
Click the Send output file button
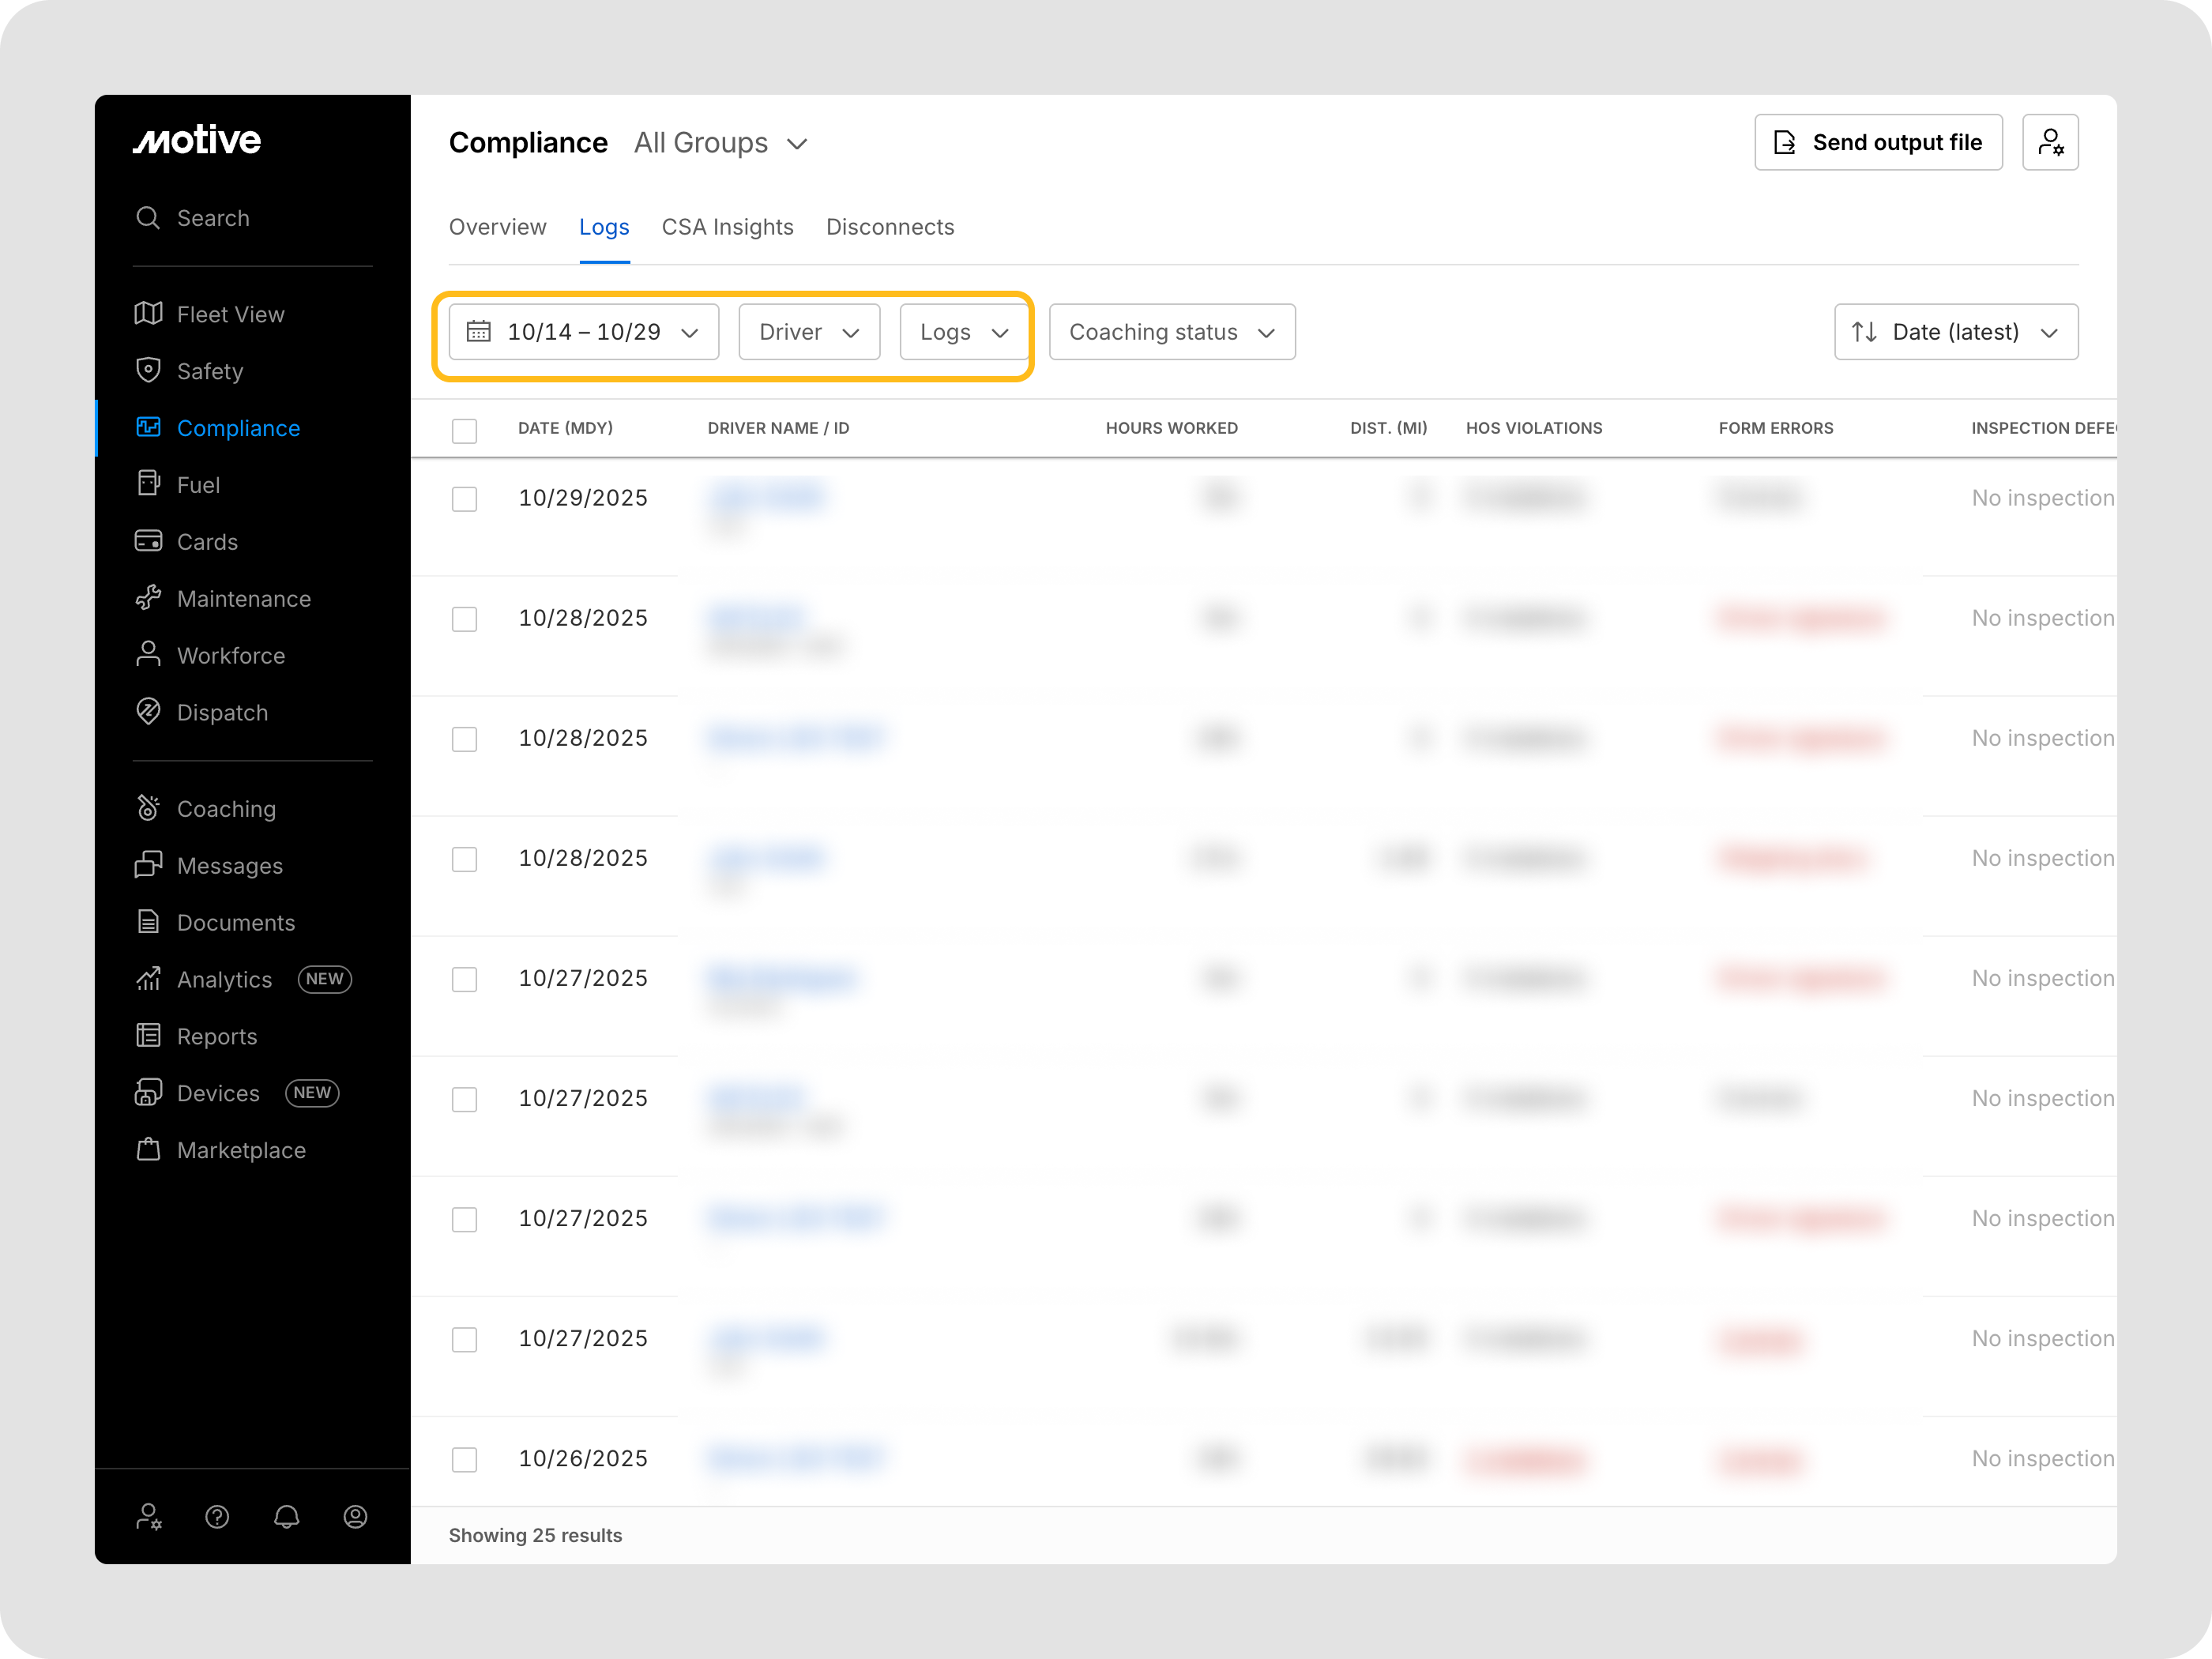[x=1877, y=142]
